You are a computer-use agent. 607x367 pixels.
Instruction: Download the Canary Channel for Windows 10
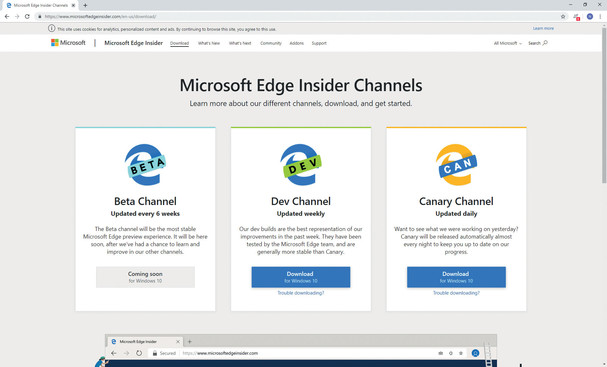[456, 277]
